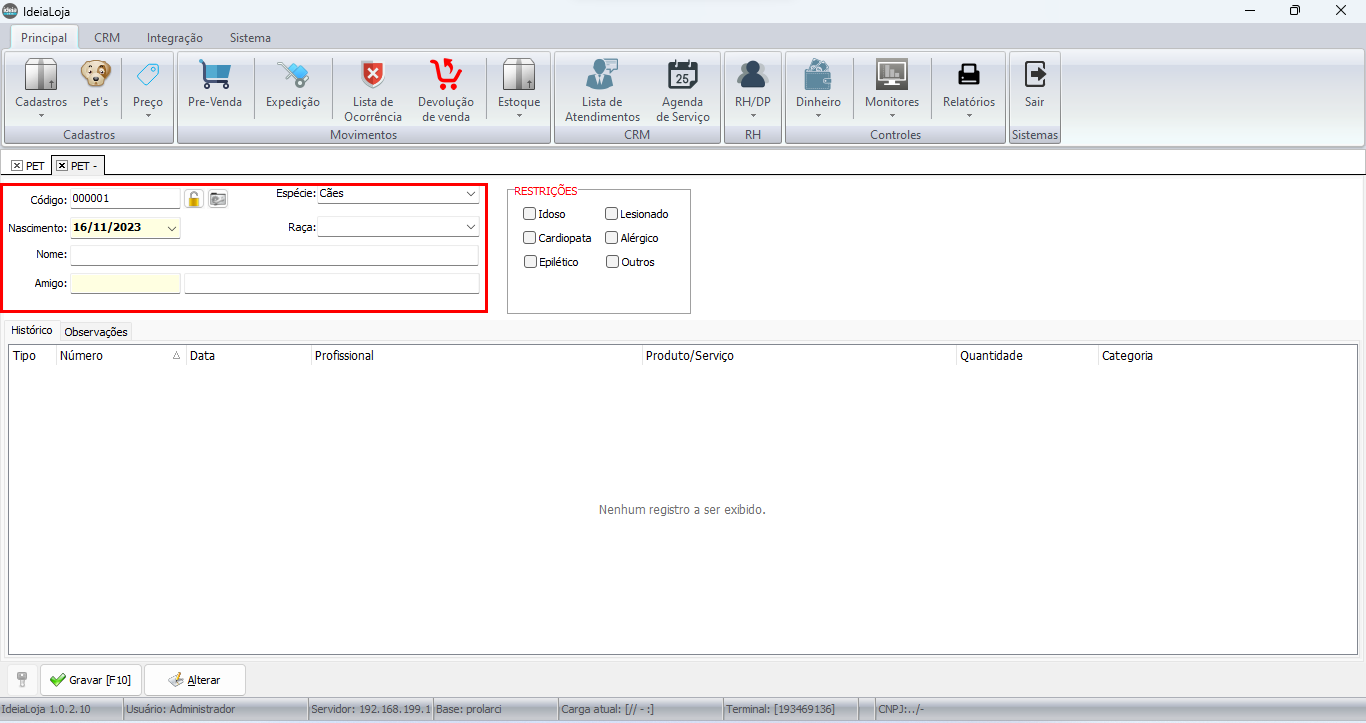Enable the Cardiopata checkbox

coord(530,238)
